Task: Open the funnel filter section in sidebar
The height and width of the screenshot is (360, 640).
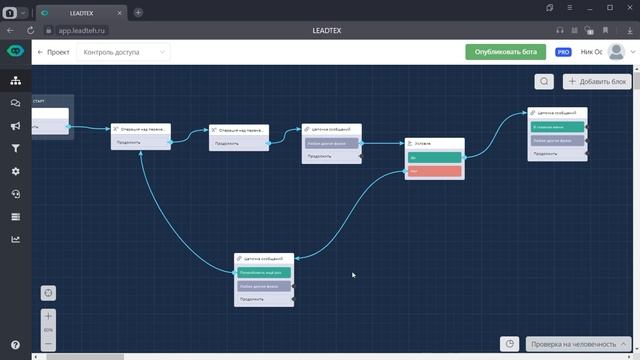Action: click(16, 148)
